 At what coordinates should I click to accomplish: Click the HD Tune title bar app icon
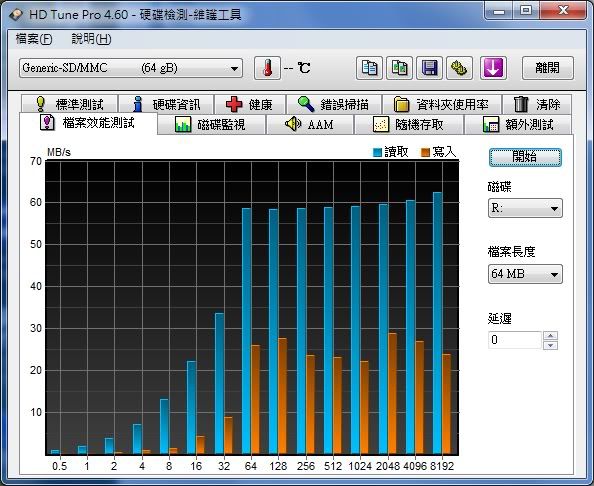pos(16,14)
